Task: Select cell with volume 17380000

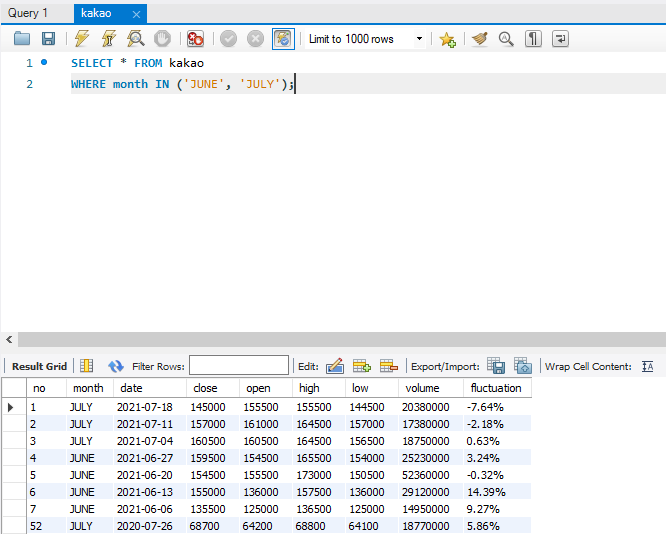Action: pos(431,424)
